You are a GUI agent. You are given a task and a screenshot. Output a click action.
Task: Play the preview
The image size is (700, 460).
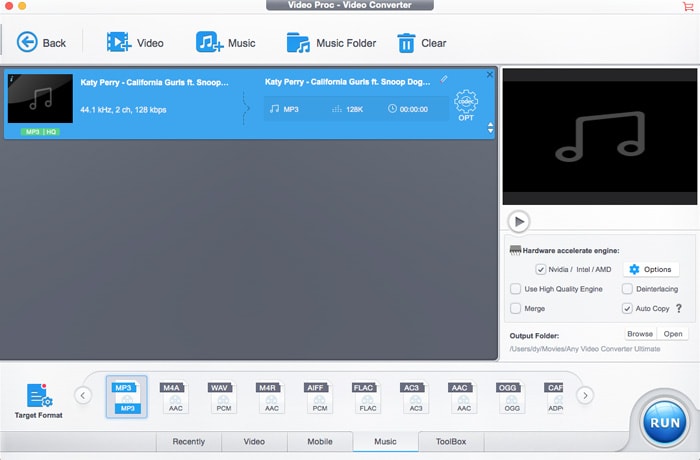(x=519, y=221)
